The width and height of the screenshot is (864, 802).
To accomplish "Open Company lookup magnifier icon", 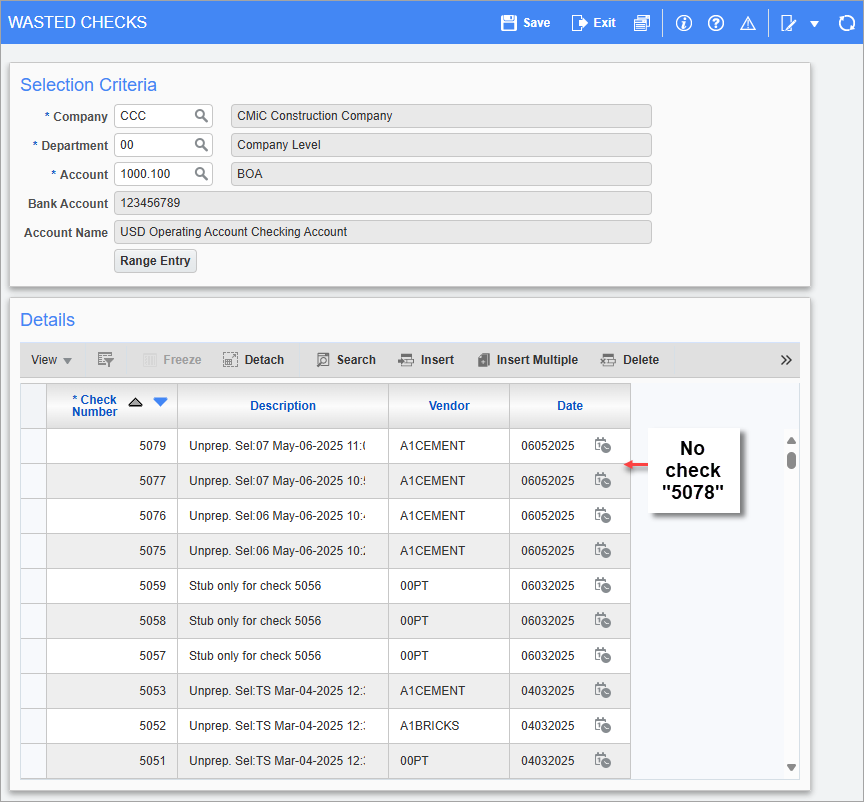I will click(x=201, y=116).
